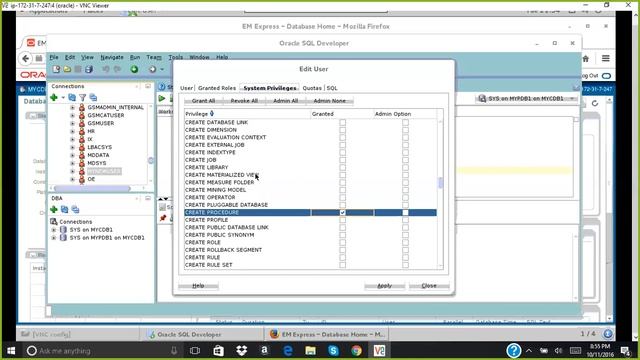
Task: Open the File menu
Action: (54, 57)
